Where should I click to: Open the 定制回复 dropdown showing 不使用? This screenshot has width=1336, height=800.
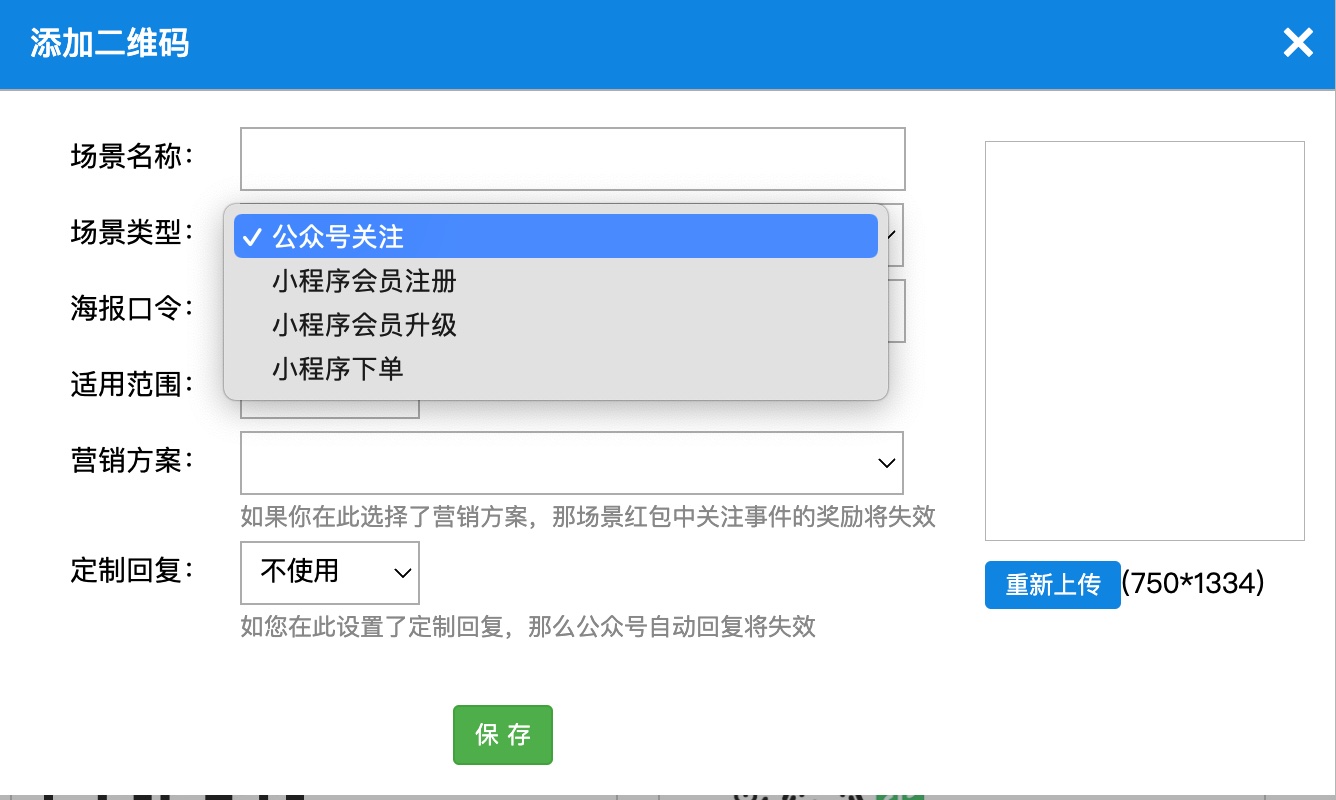tap(329, 573)
